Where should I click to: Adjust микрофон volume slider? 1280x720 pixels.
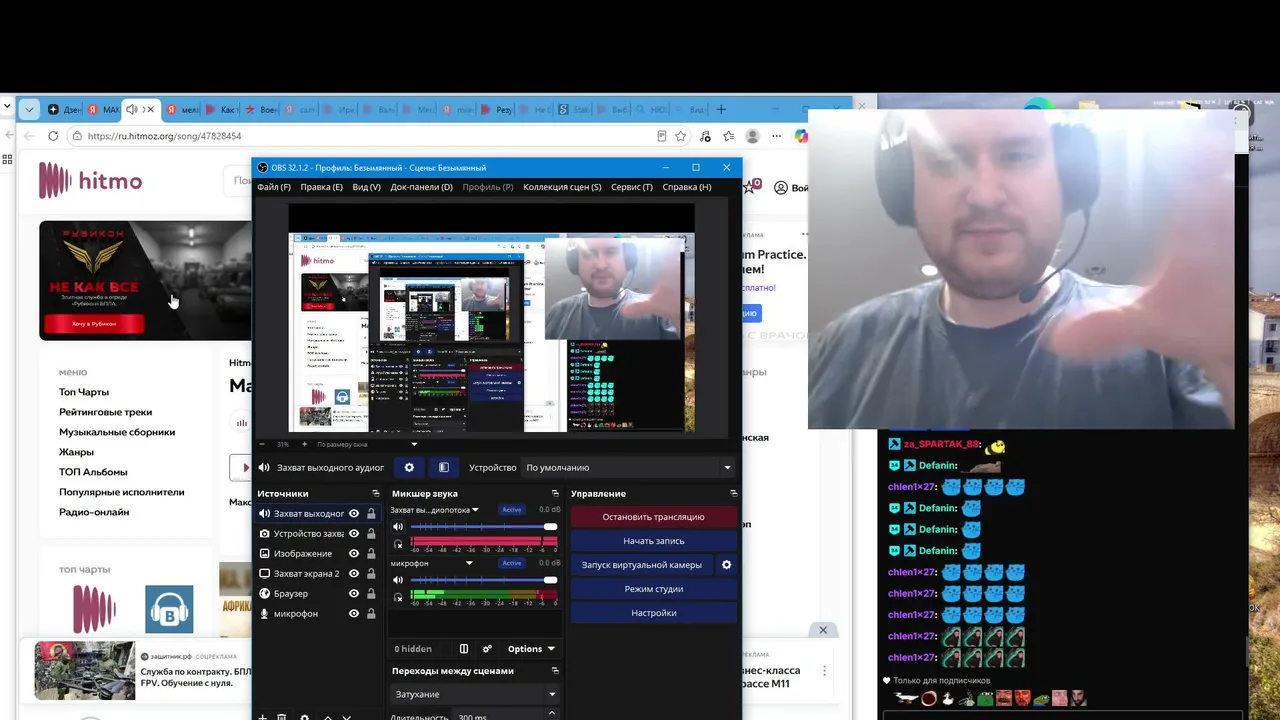tap(484, 580)
